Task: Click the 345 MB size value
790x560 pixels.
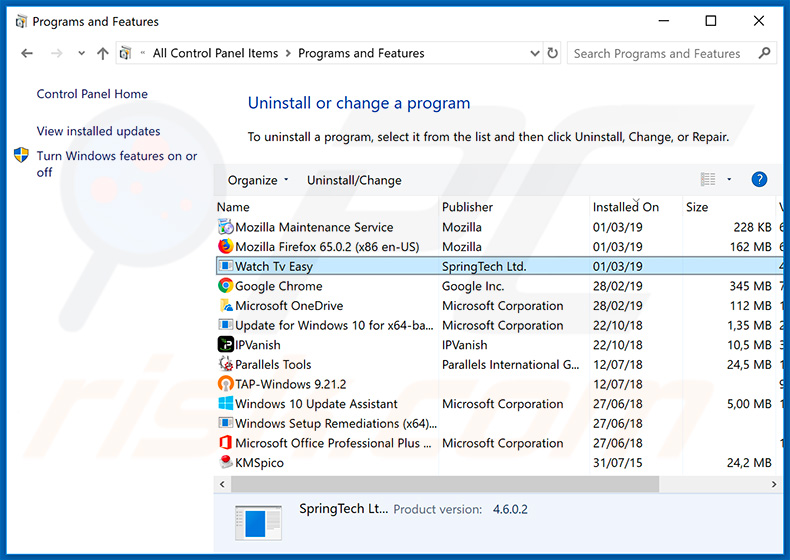Action: (x=750, y=286)
